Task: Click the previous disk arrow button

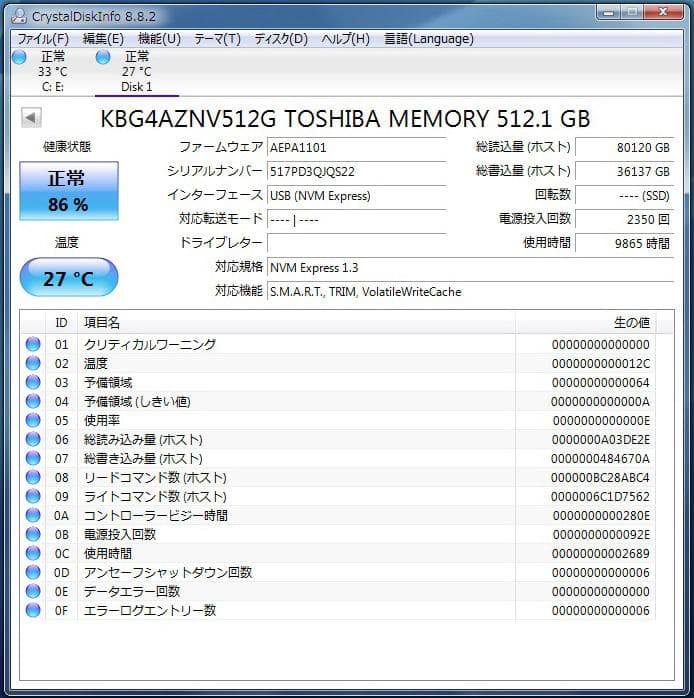Action: click(x=31, y=118)
